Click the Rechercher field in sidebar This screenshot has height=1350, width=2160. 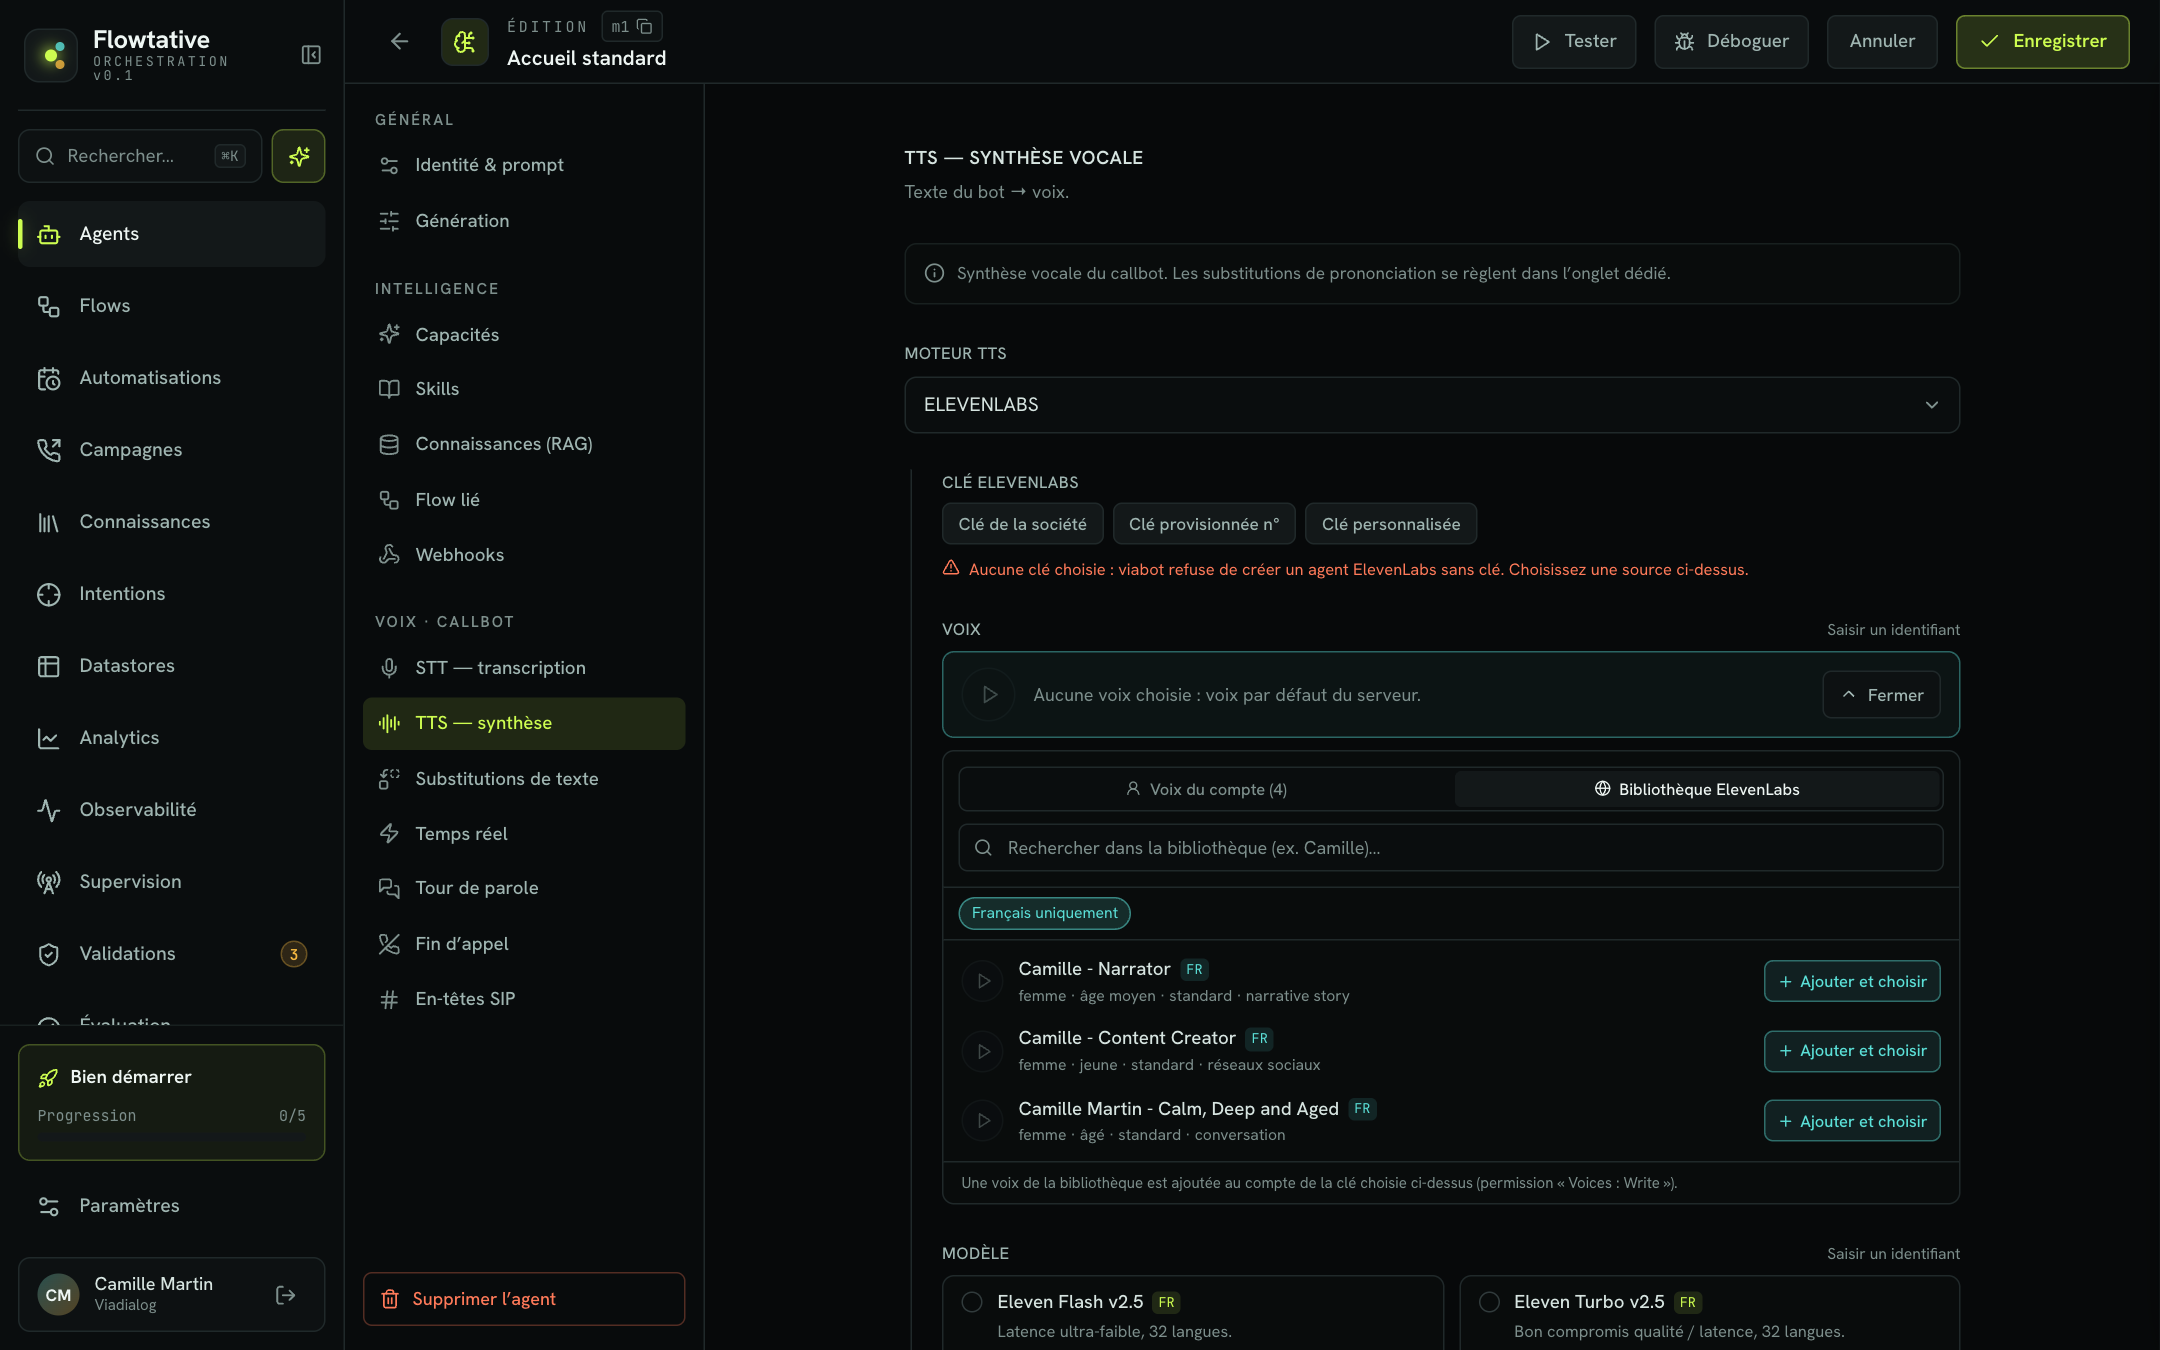140,156
